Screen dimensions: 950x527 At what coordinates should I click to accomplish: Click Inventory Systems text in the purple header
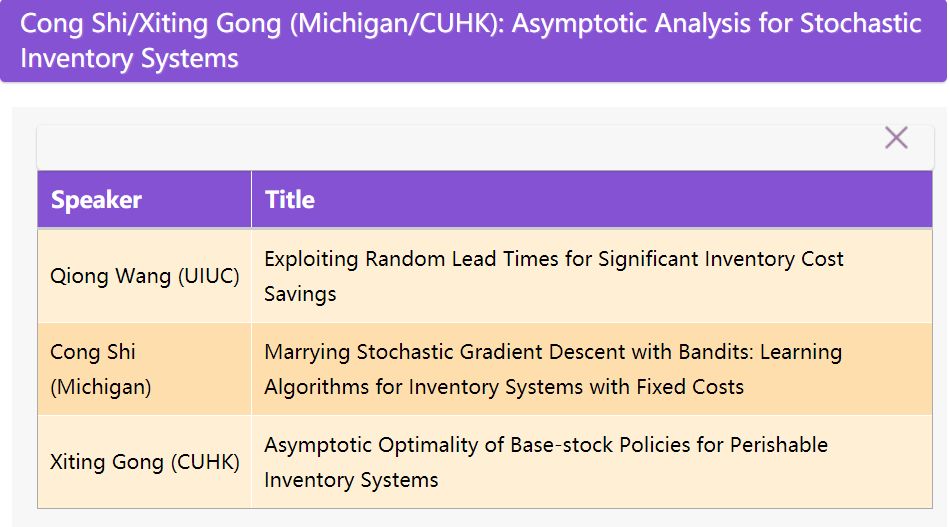coord(129,58)
